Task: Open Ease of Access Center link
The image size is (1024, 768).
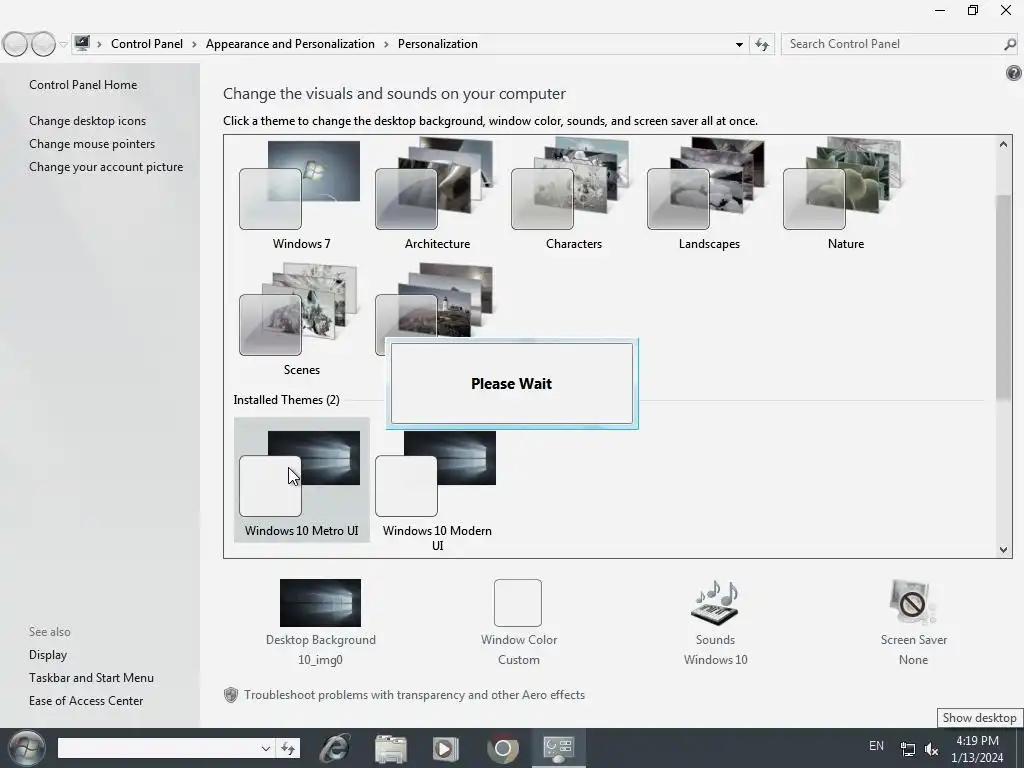Action: [x=86, y=700]
